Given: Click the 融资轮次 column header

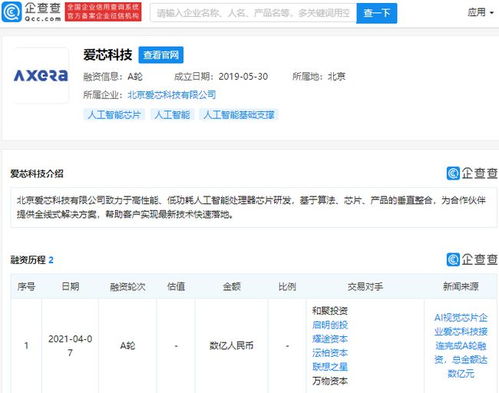Looking at the screenshot, I should 128,287.
